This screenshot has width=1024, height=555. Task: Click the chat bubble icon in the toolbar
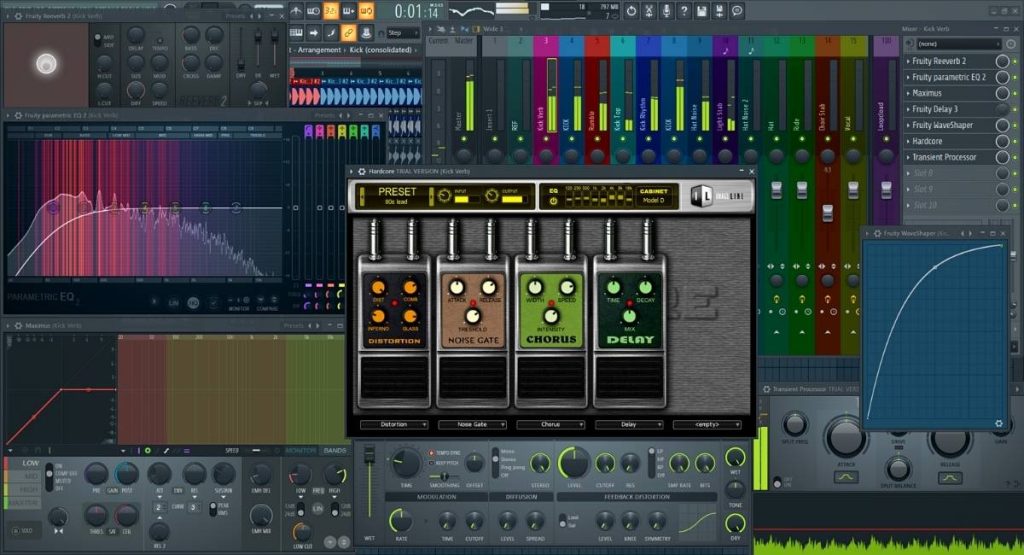tap(737, 10)
